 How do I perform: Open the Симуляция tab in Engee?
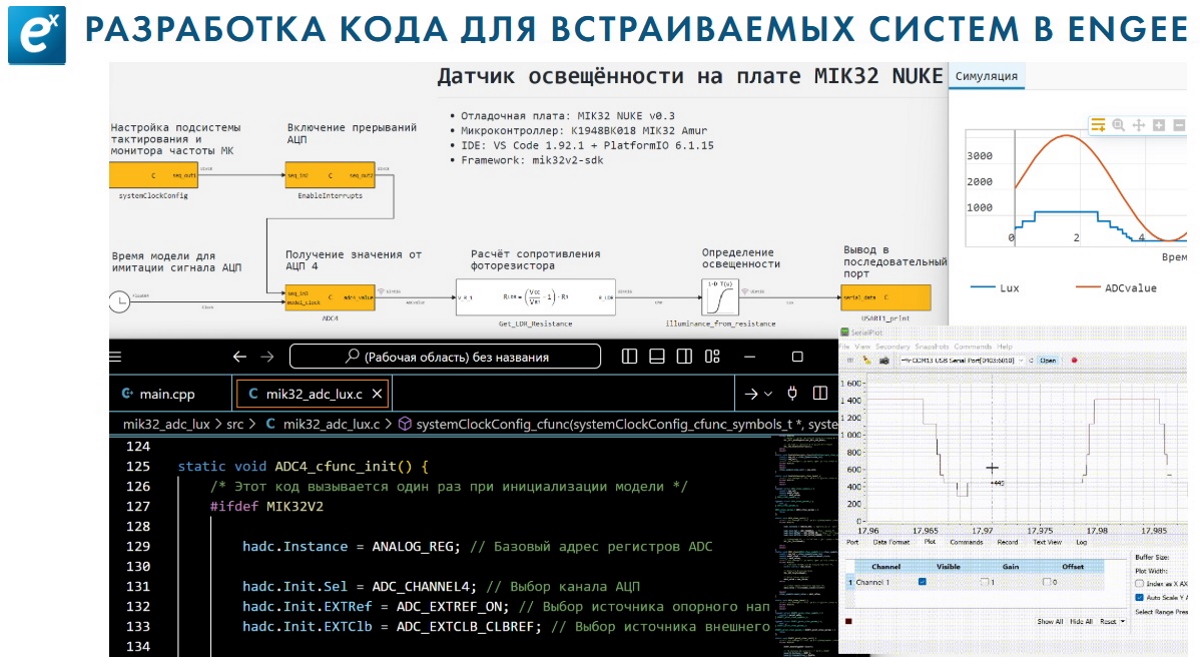pyautogui.click(x=987, y=76)
